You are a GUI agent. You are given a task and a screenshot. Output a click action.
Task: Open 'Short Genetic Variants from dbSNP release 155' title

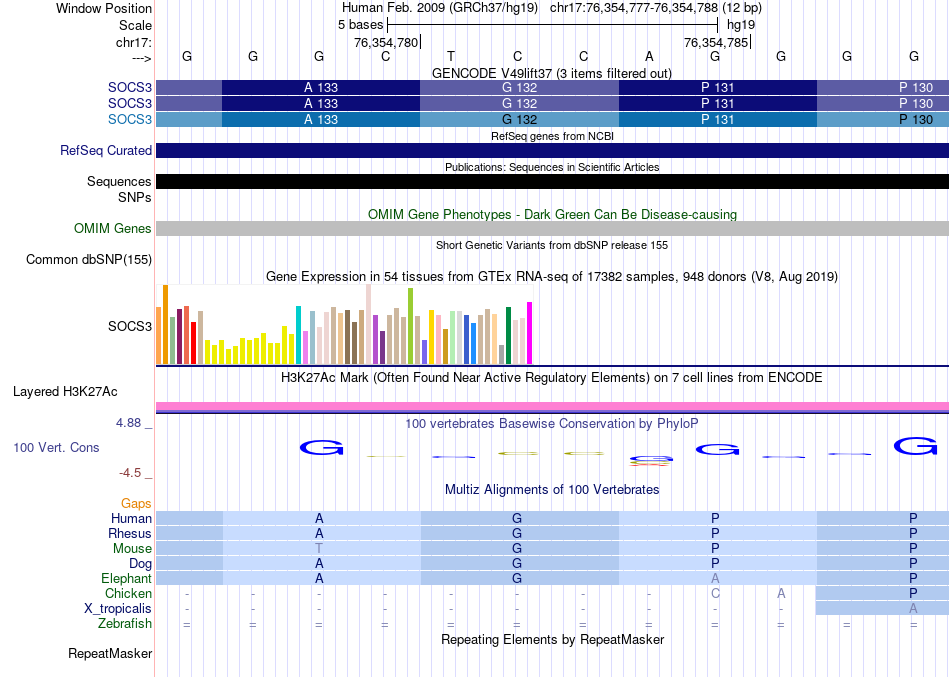[552, 245]
